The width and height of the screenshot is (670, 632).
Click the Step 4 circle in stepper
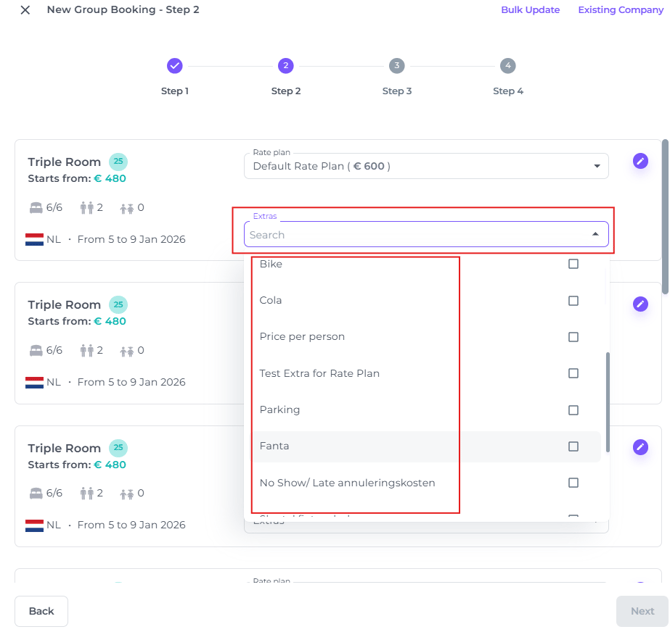coord(508,66)
